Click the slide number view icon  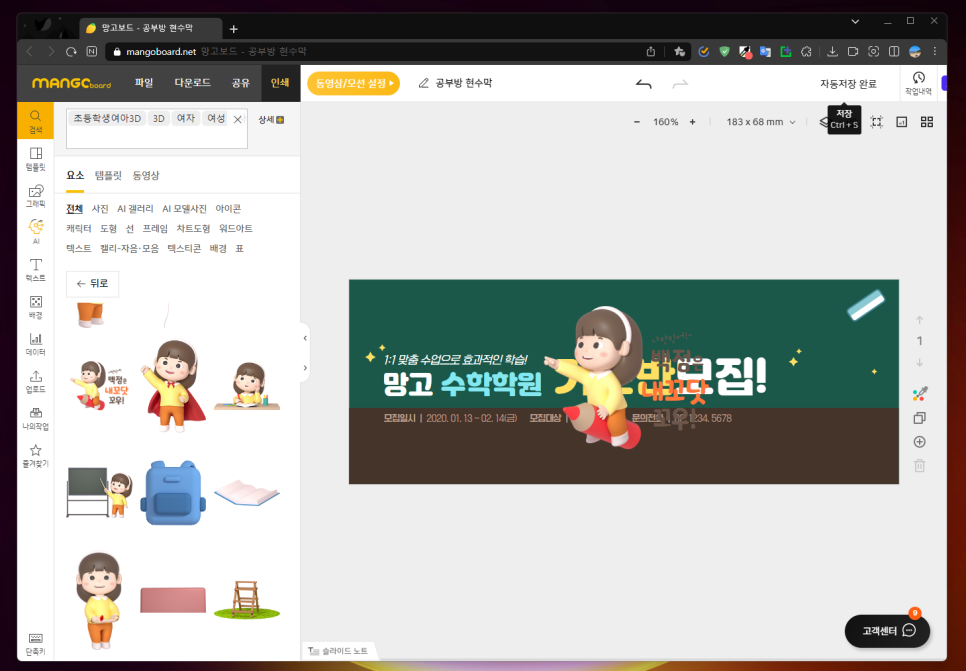point(902,122)
